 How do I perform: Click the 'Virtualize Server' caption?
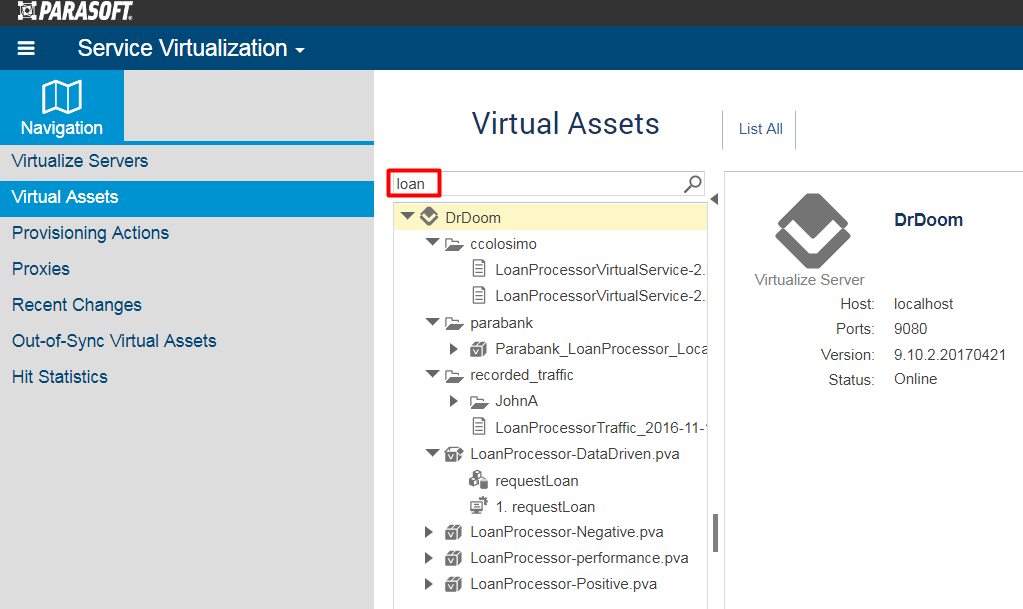tap(810, 280)
